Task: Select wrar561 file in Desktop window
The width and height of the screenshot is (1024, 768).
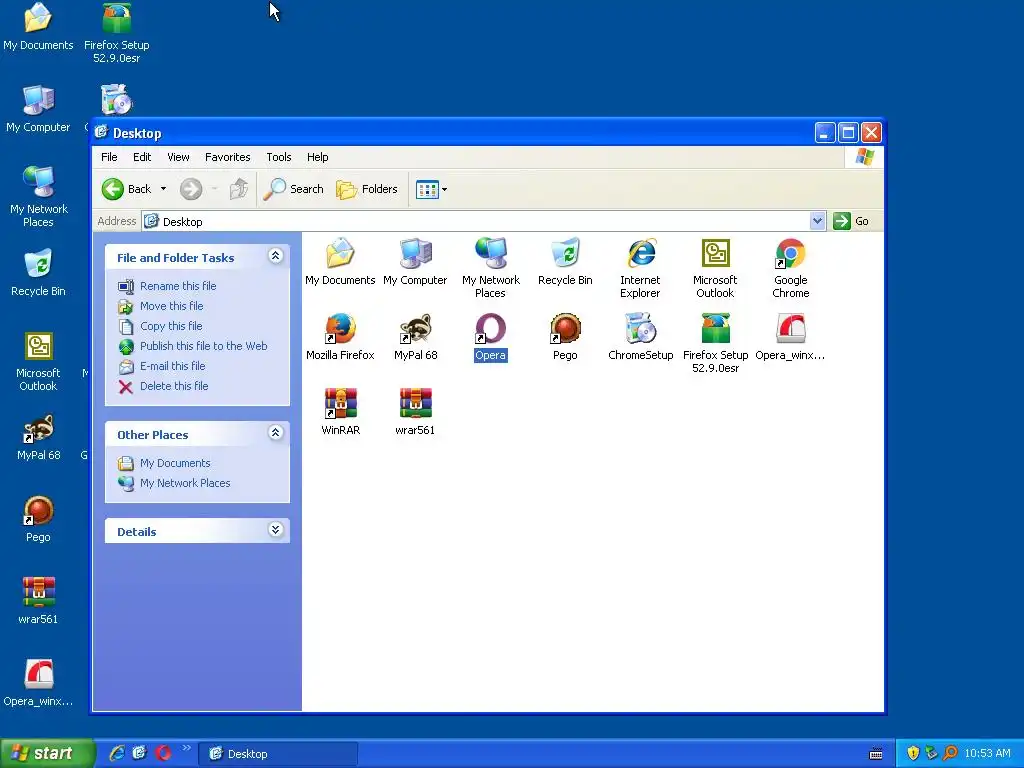Action: [415, 412]
